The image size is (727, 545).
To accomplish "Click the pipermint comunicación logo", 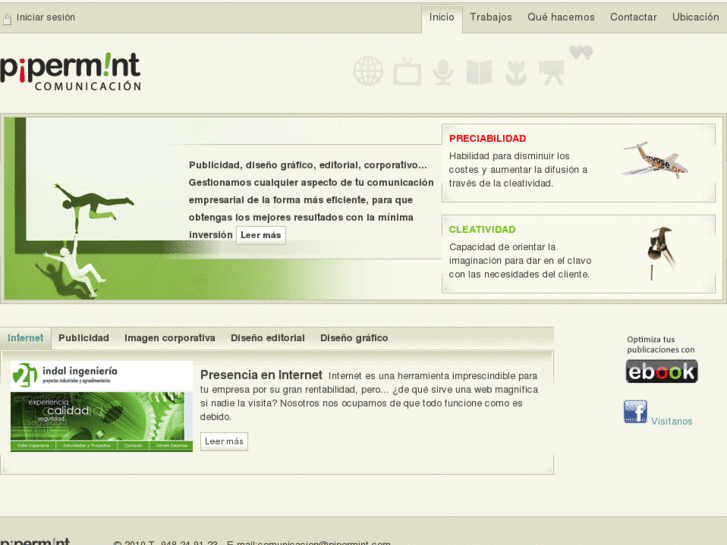I will [x=71, y=71].
